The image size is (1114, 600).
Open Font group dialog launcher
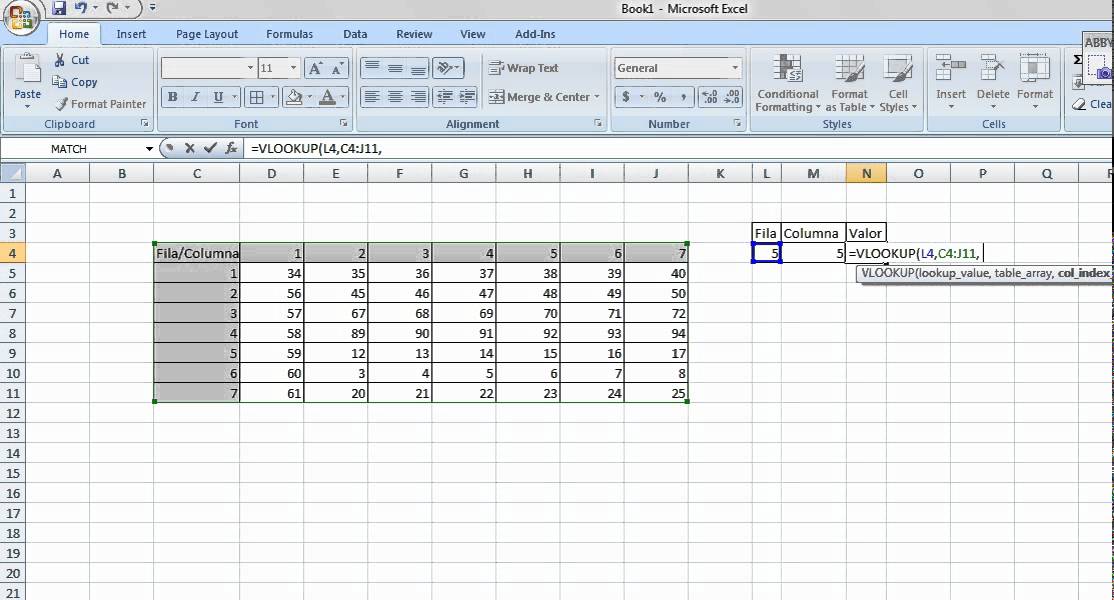[x=344, y=124]
